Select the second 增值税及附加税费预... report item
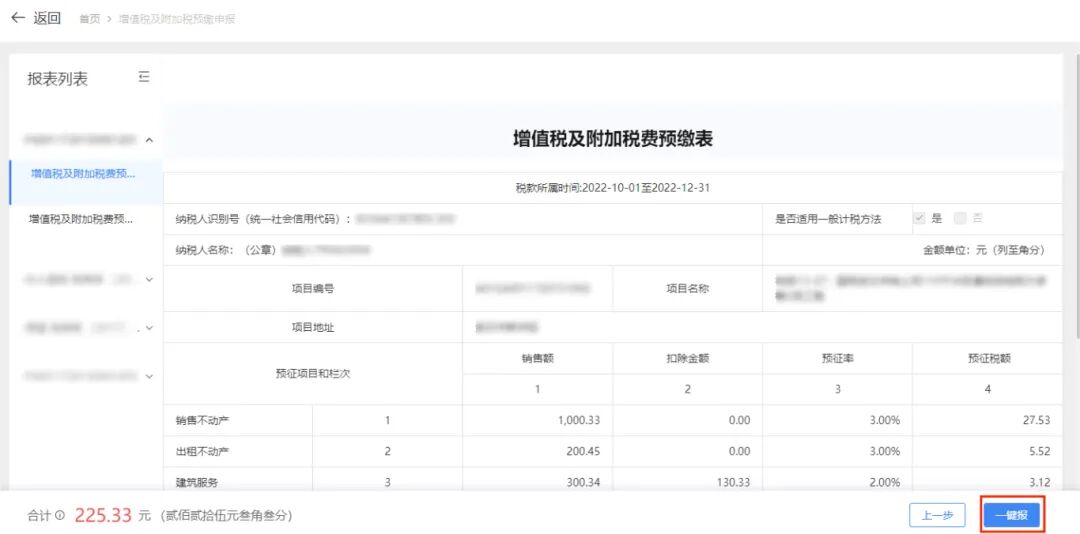 click(81, 219)
